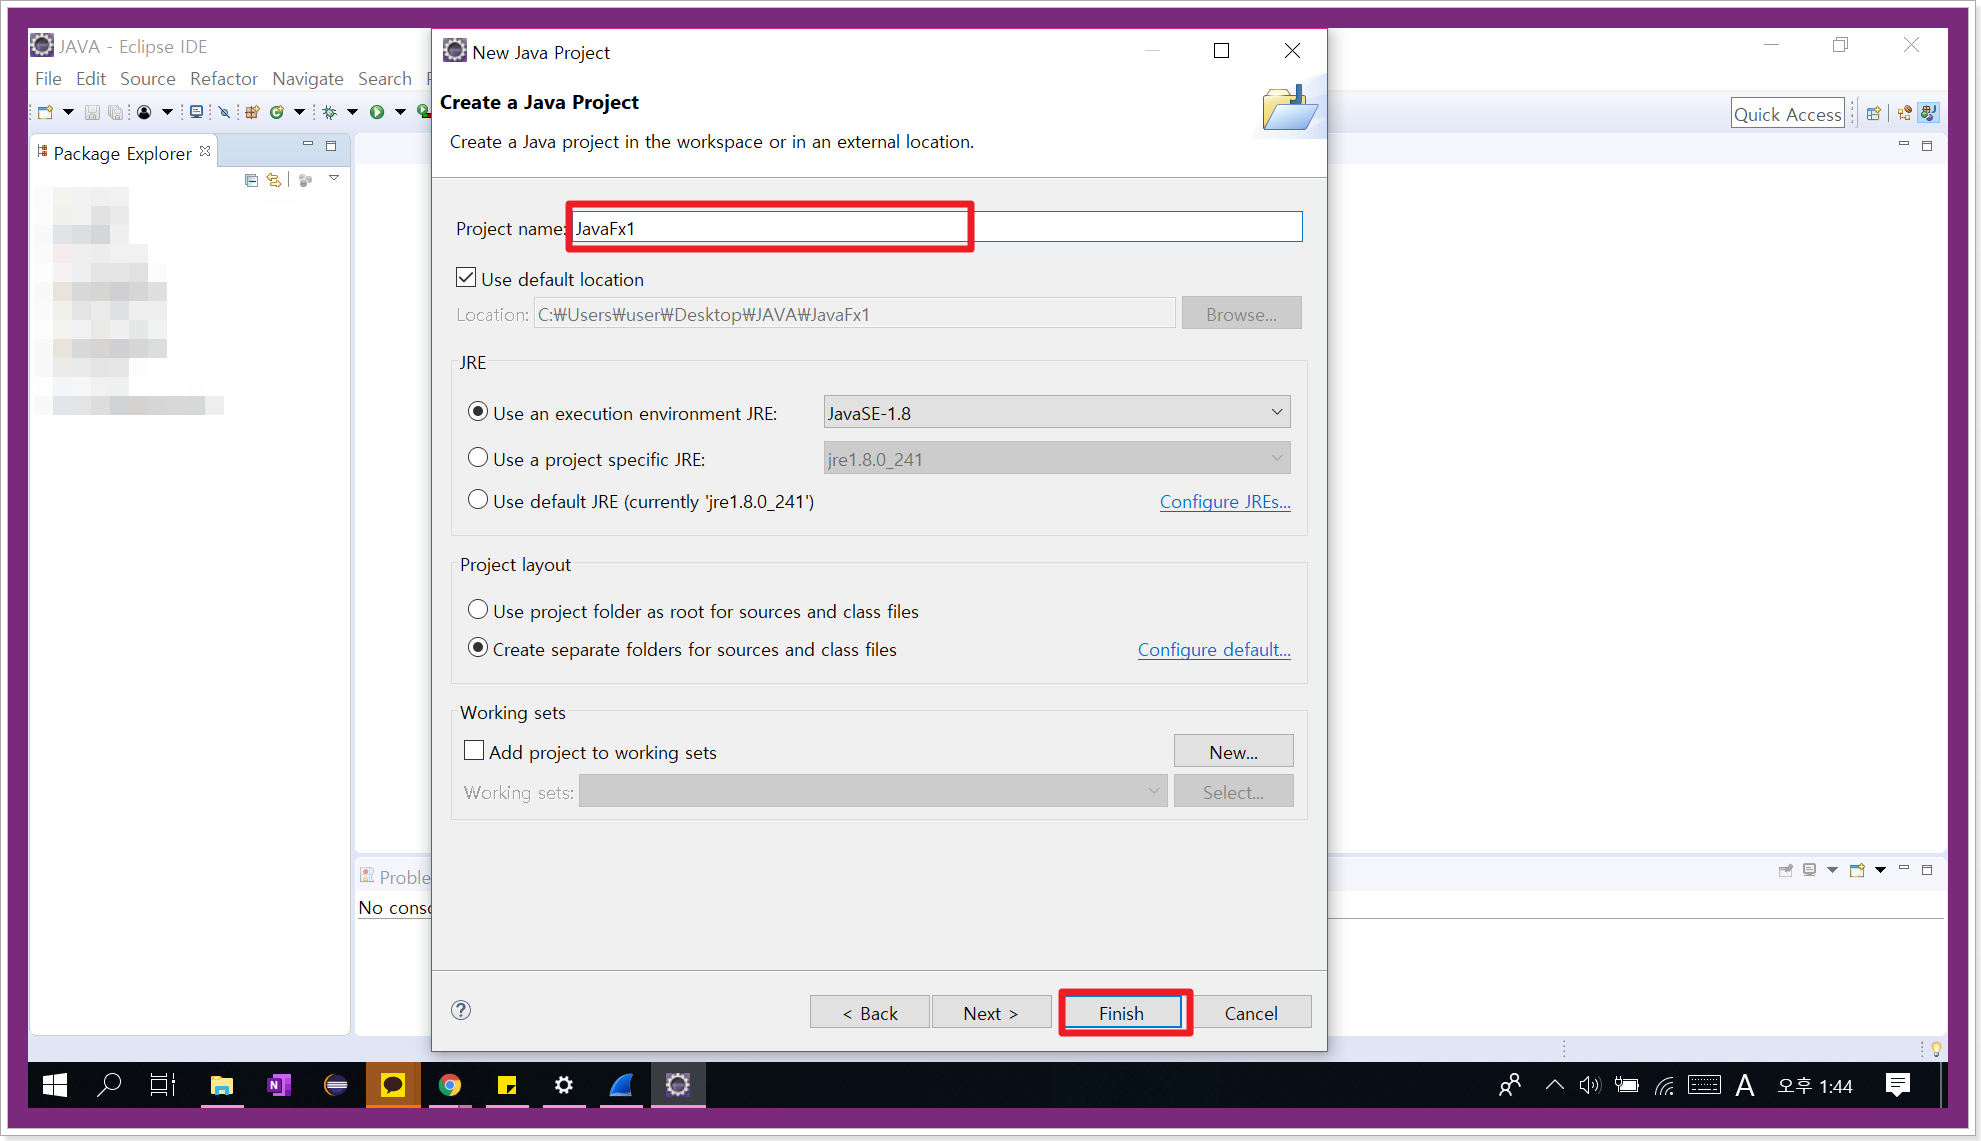Select Use a project specific JRE
This screenshot has width=1981, height=1141.
[478, 458]
